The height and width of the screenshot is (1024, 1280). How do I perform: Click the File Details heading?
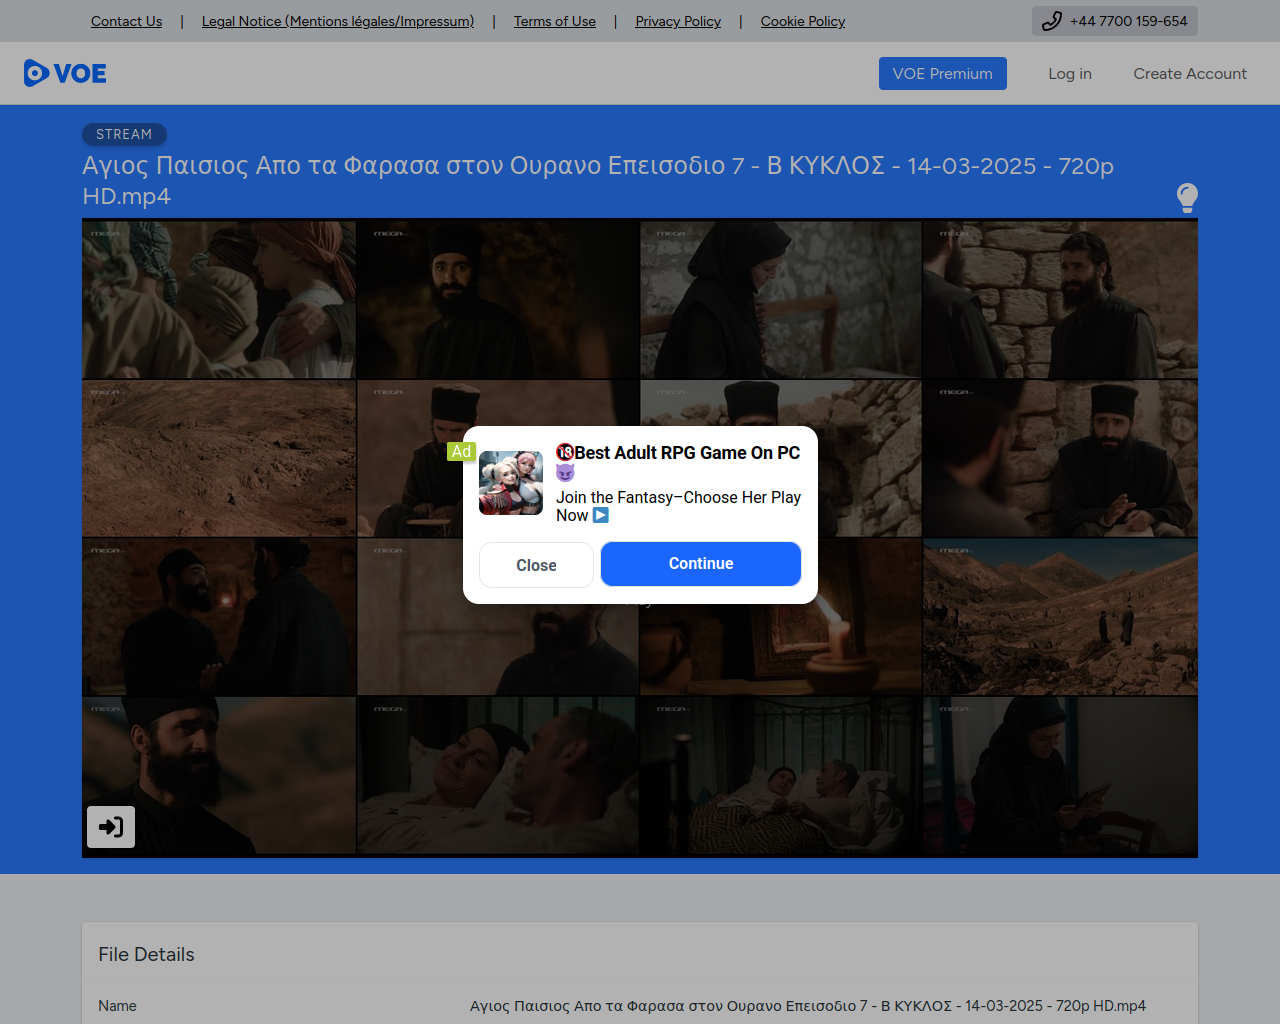click(x=147, y=955)
